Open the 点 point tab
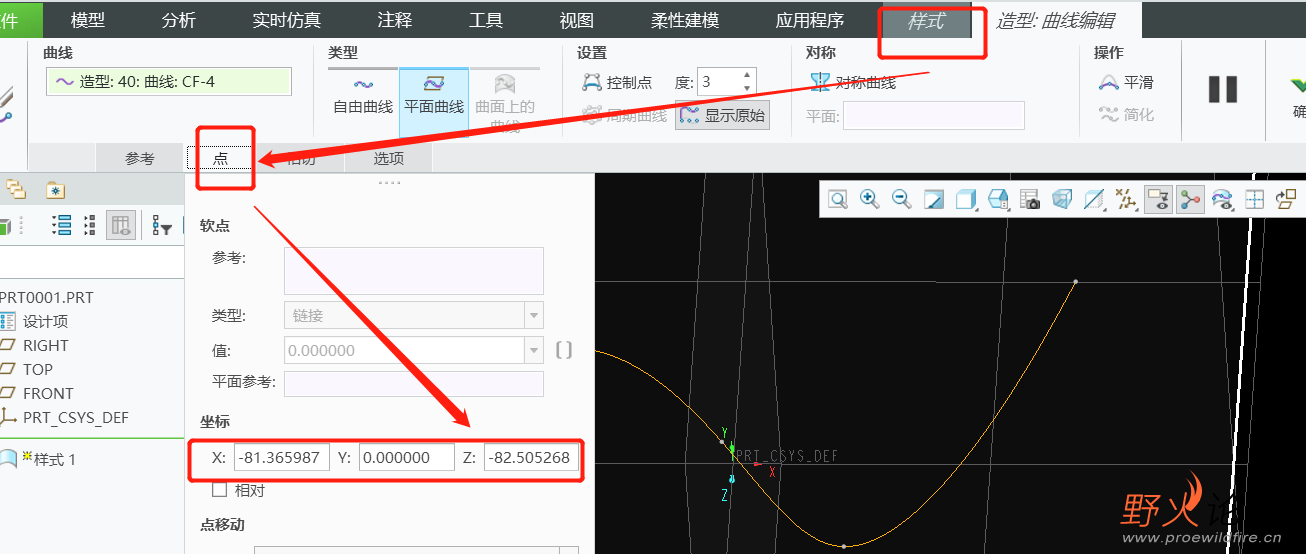 (220, 158)
